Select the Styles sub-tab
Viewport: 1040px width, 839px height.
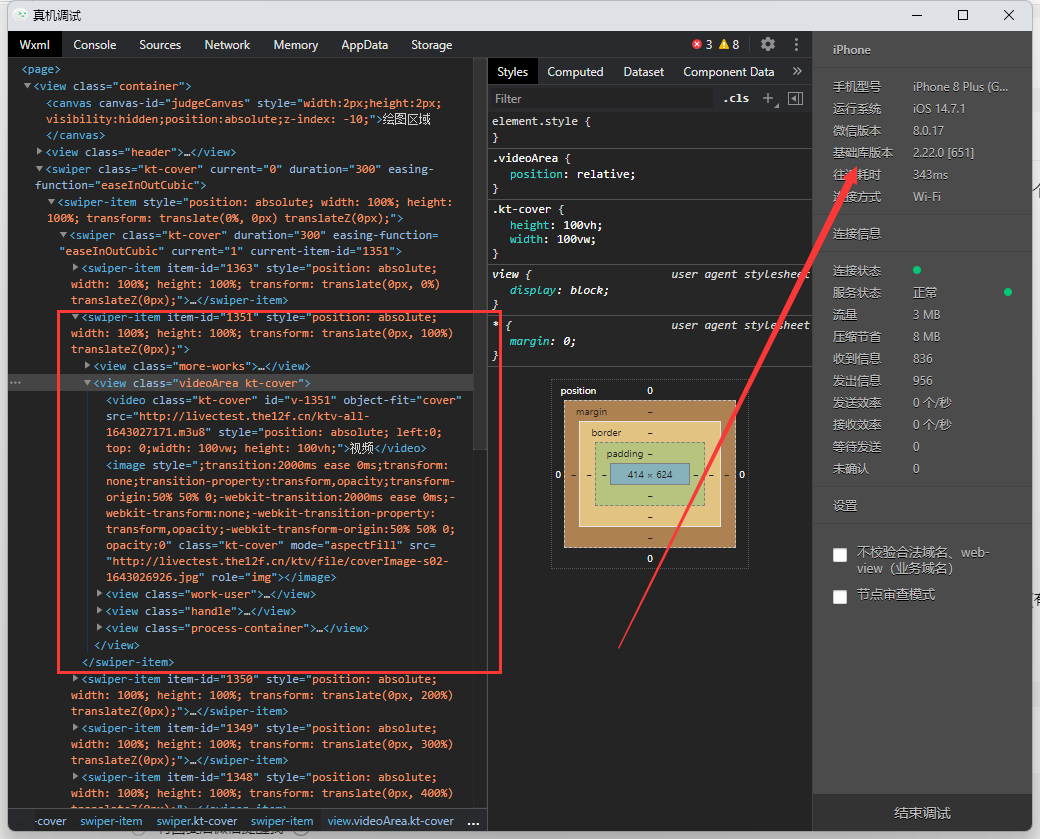(x=513, y=72)
